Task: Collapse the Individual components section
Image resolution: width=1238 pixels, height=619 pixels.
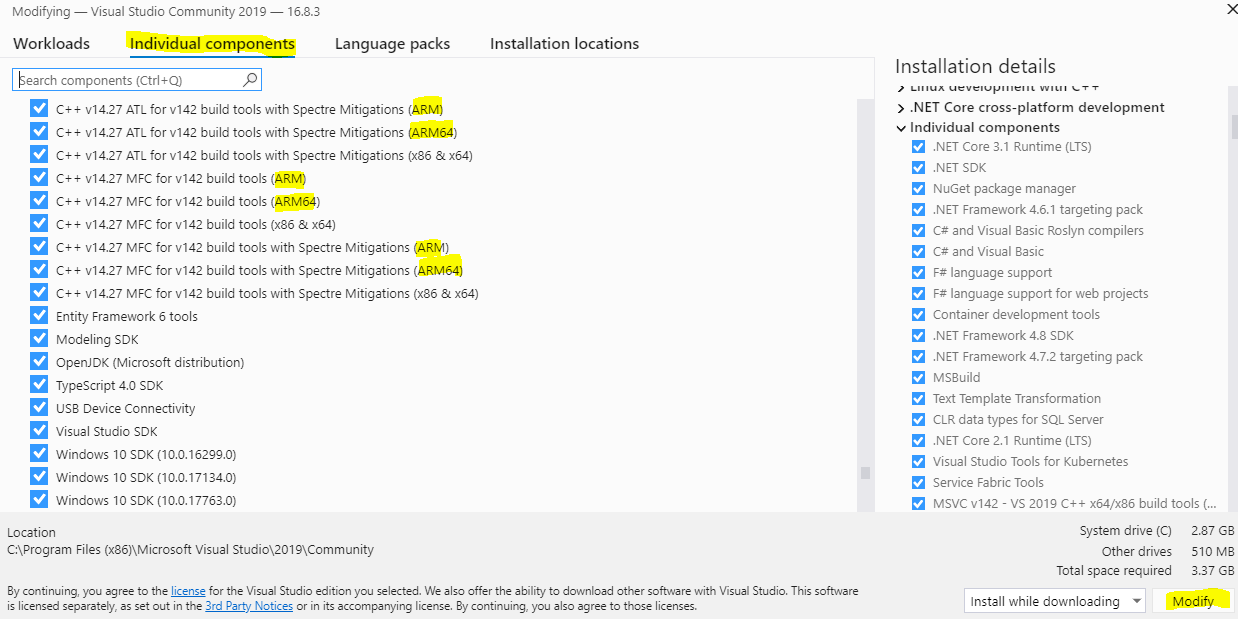Action: pos(903,127)
